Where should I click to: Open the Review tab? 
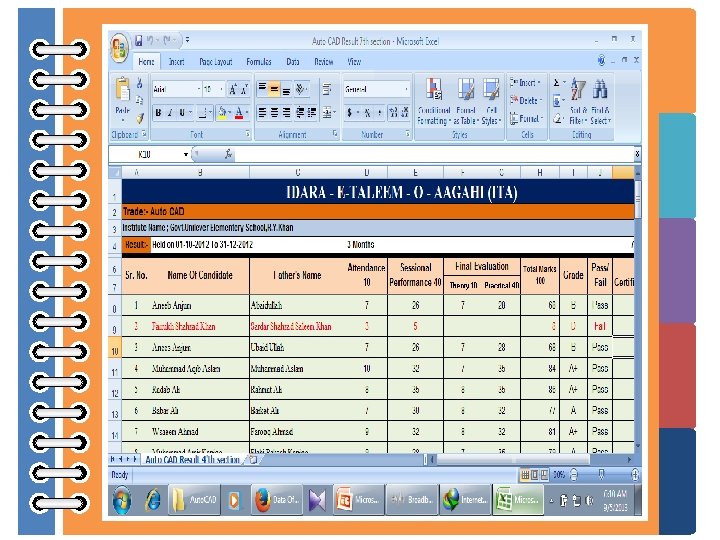coord(324,62)
